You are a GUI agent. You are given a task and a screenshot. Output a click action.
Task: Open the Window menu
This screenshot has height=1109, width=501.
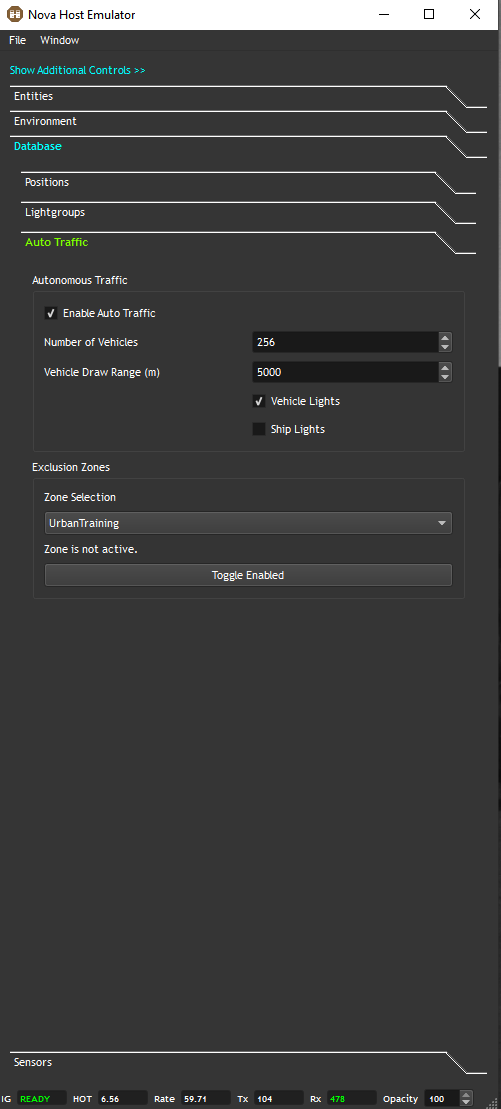click(59, 40)
